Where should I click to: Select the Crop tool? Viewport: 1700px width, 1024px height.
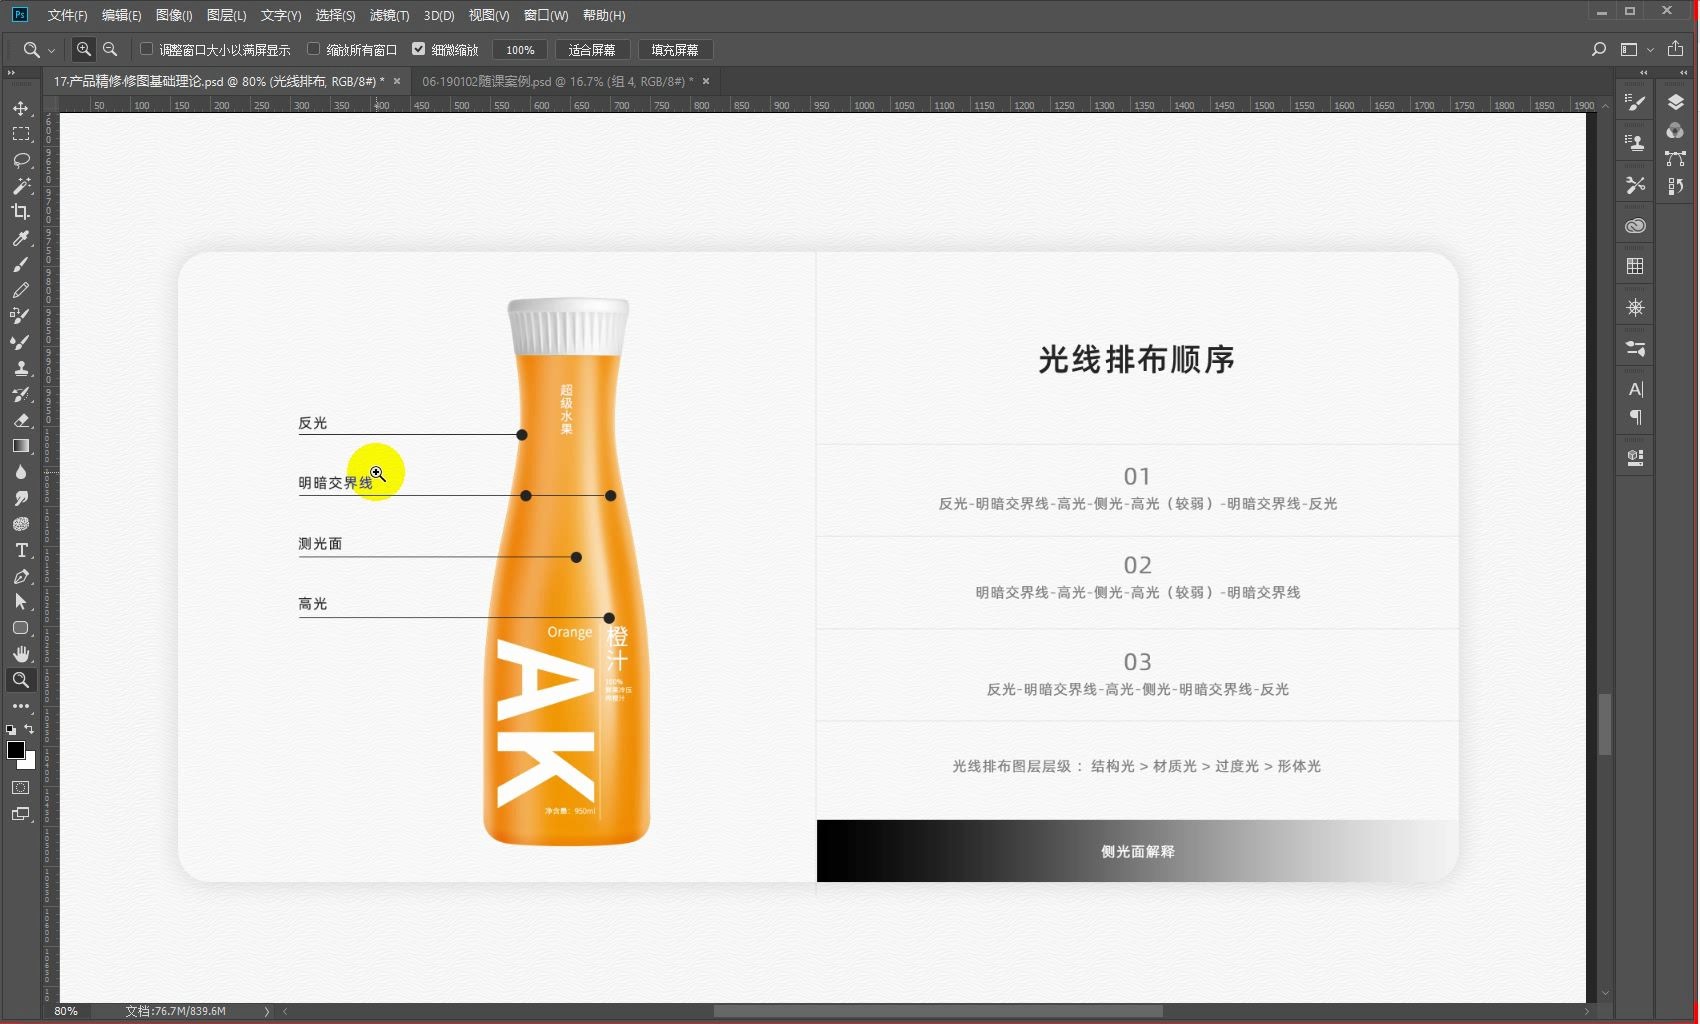tap(20, 212)
